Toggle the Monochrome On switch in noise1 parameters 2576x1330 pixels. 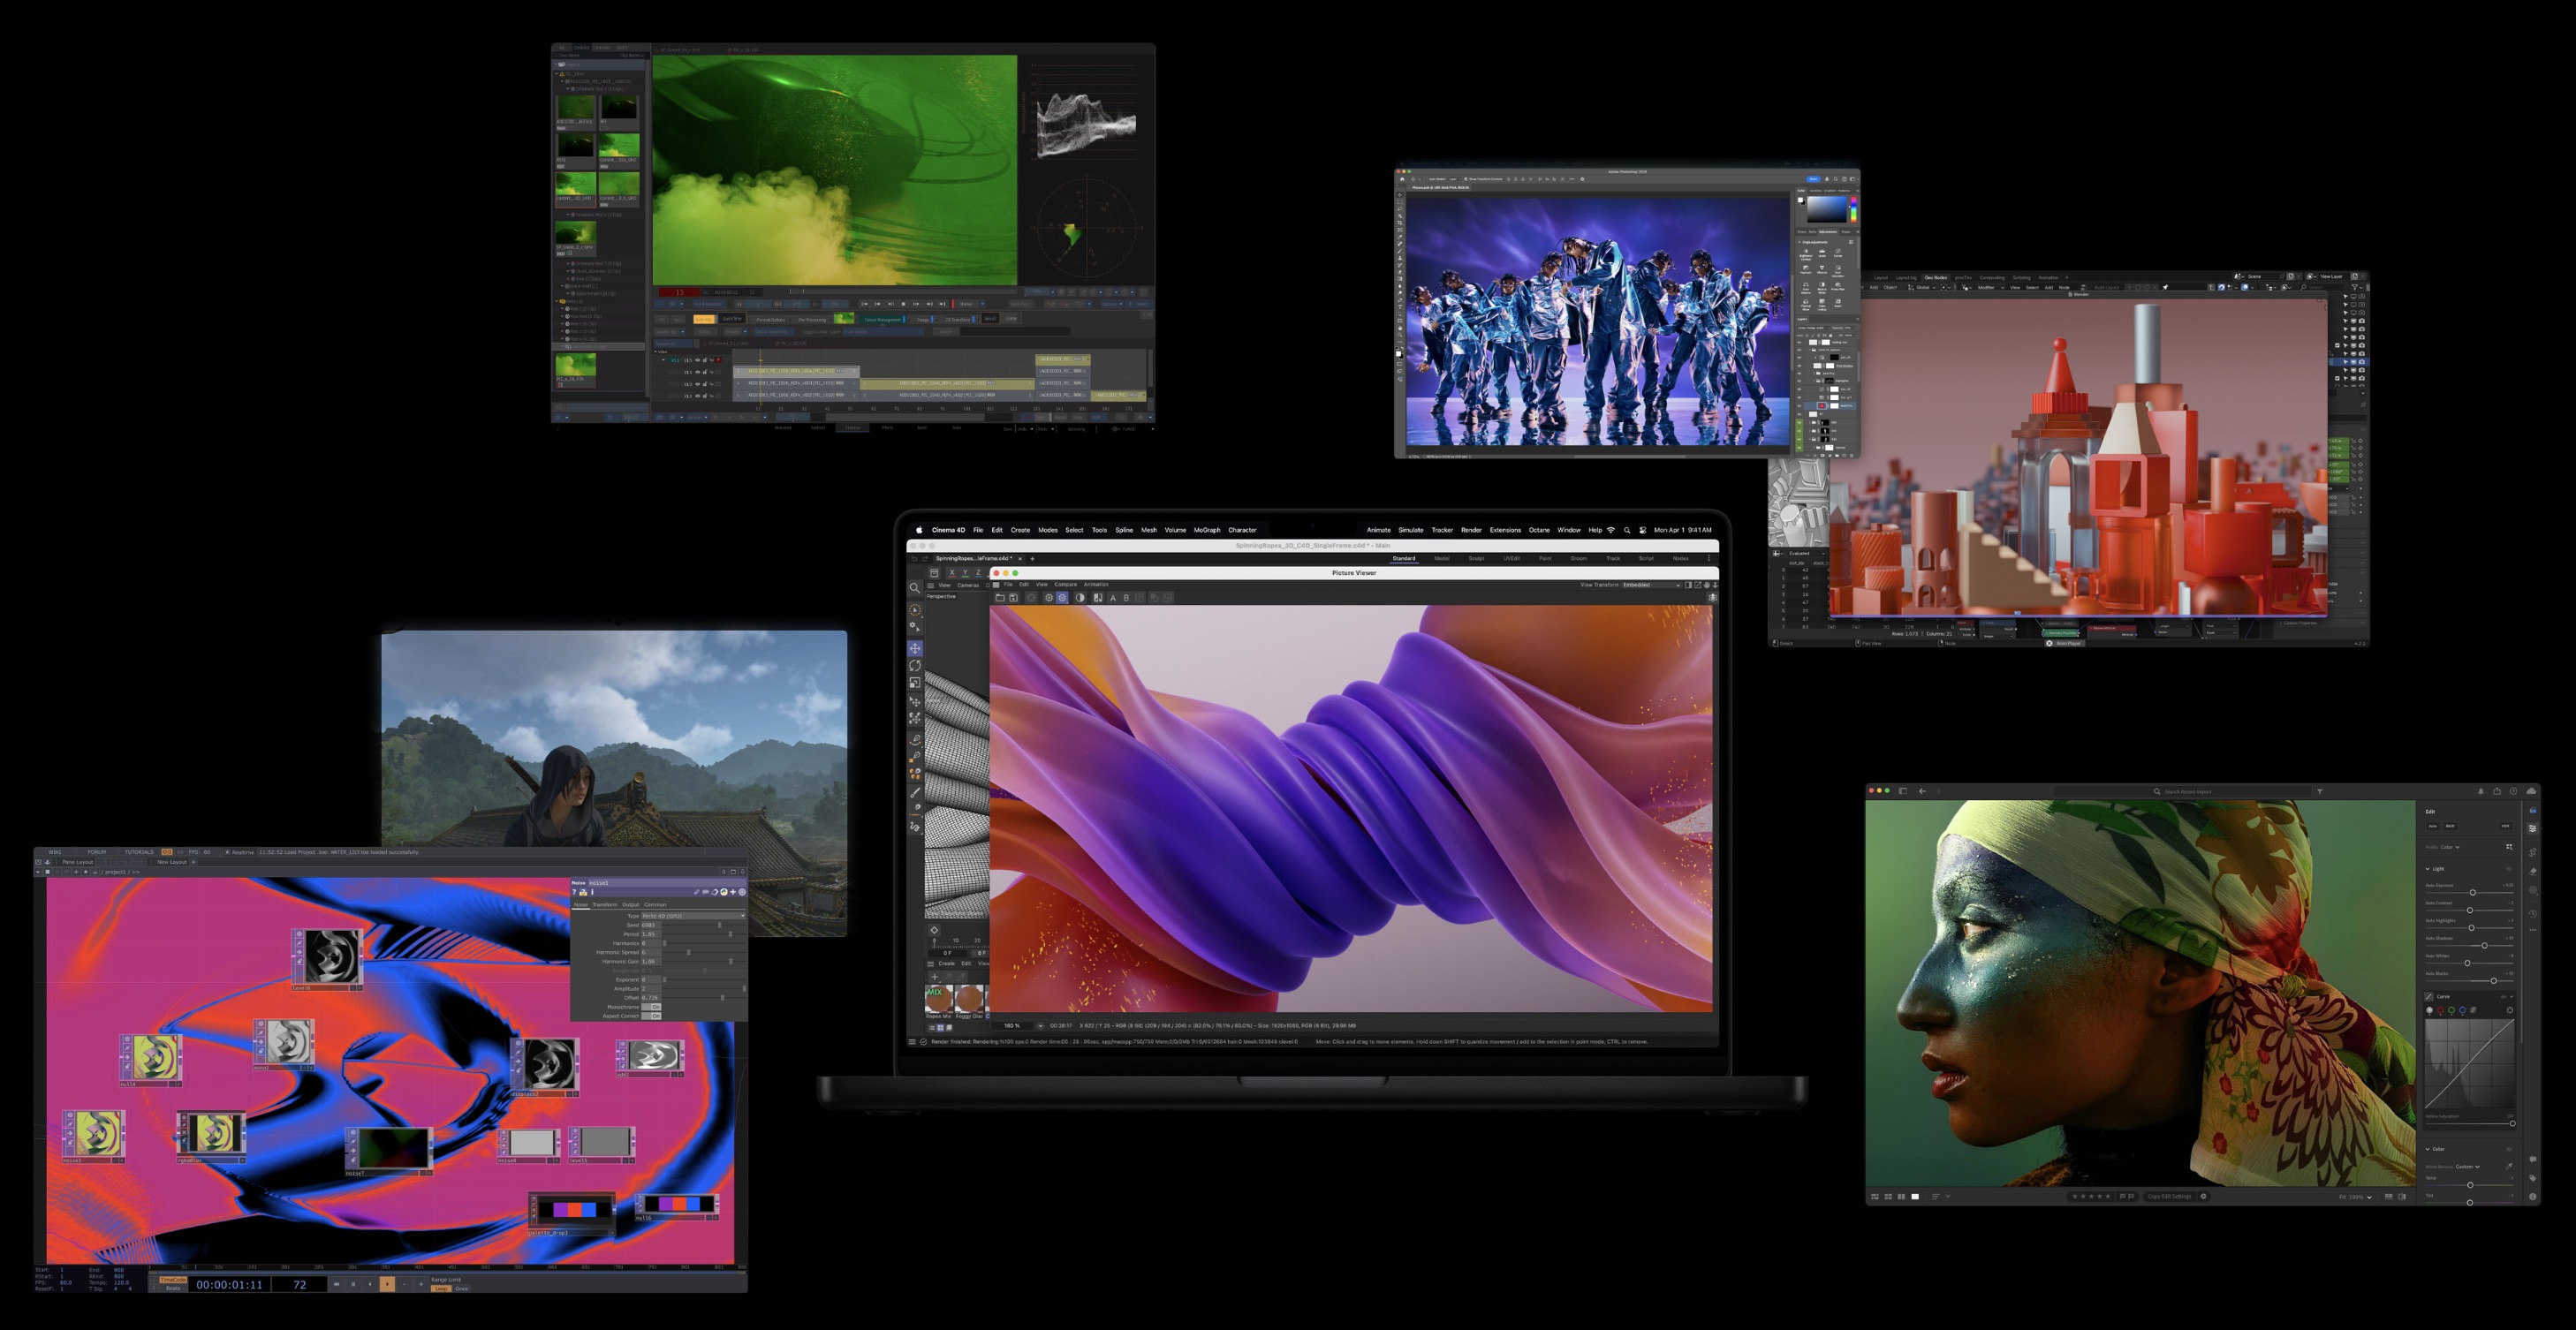651,1007
